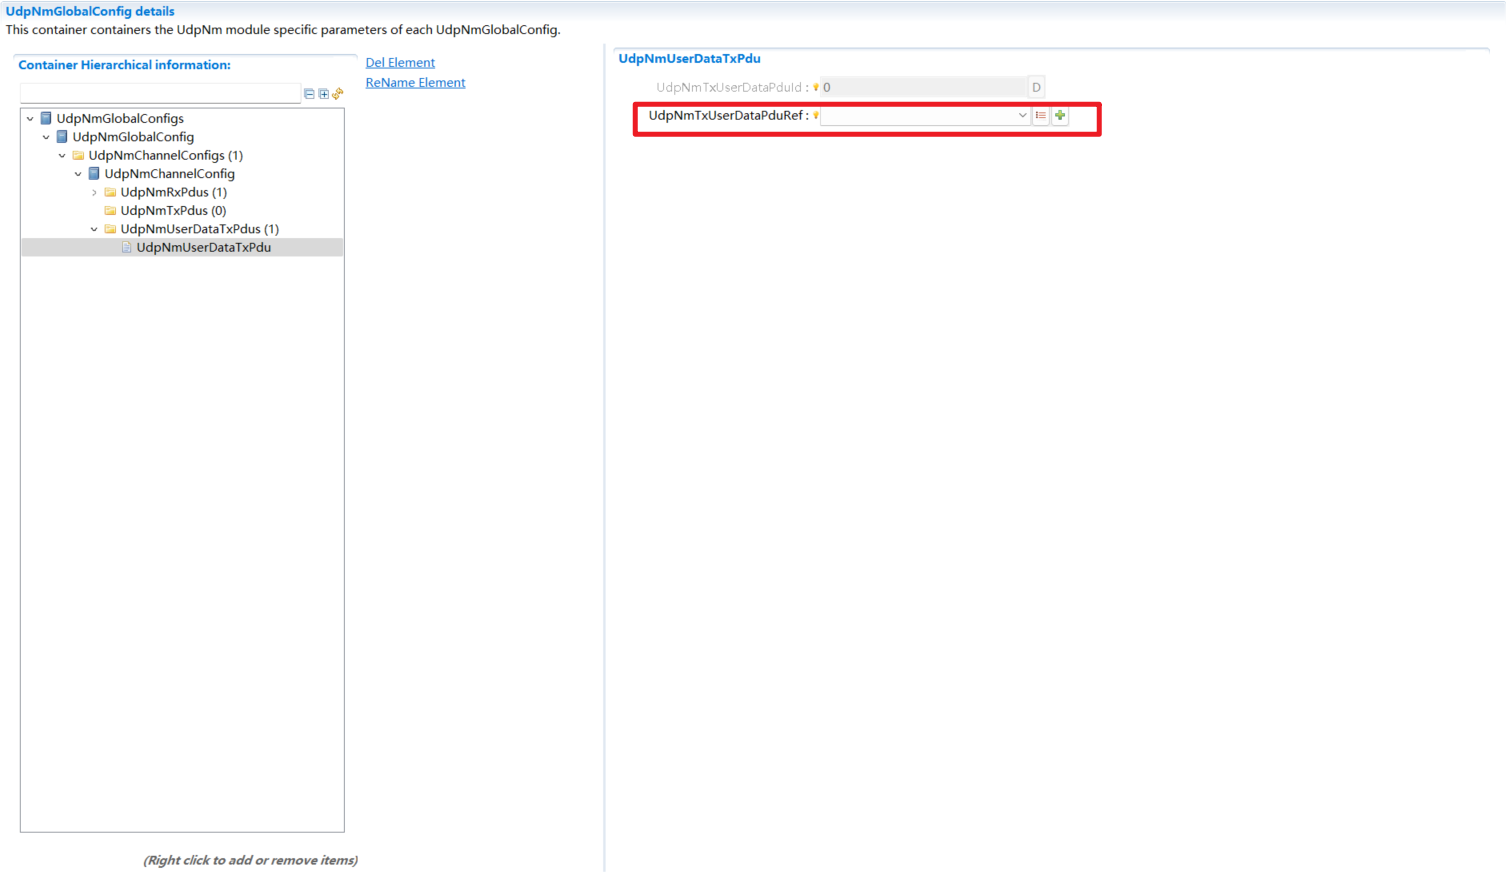Select the UdpNmChannelConfig tree item
This screenshot has height=874, width=1506.
[x=169, y=174]
